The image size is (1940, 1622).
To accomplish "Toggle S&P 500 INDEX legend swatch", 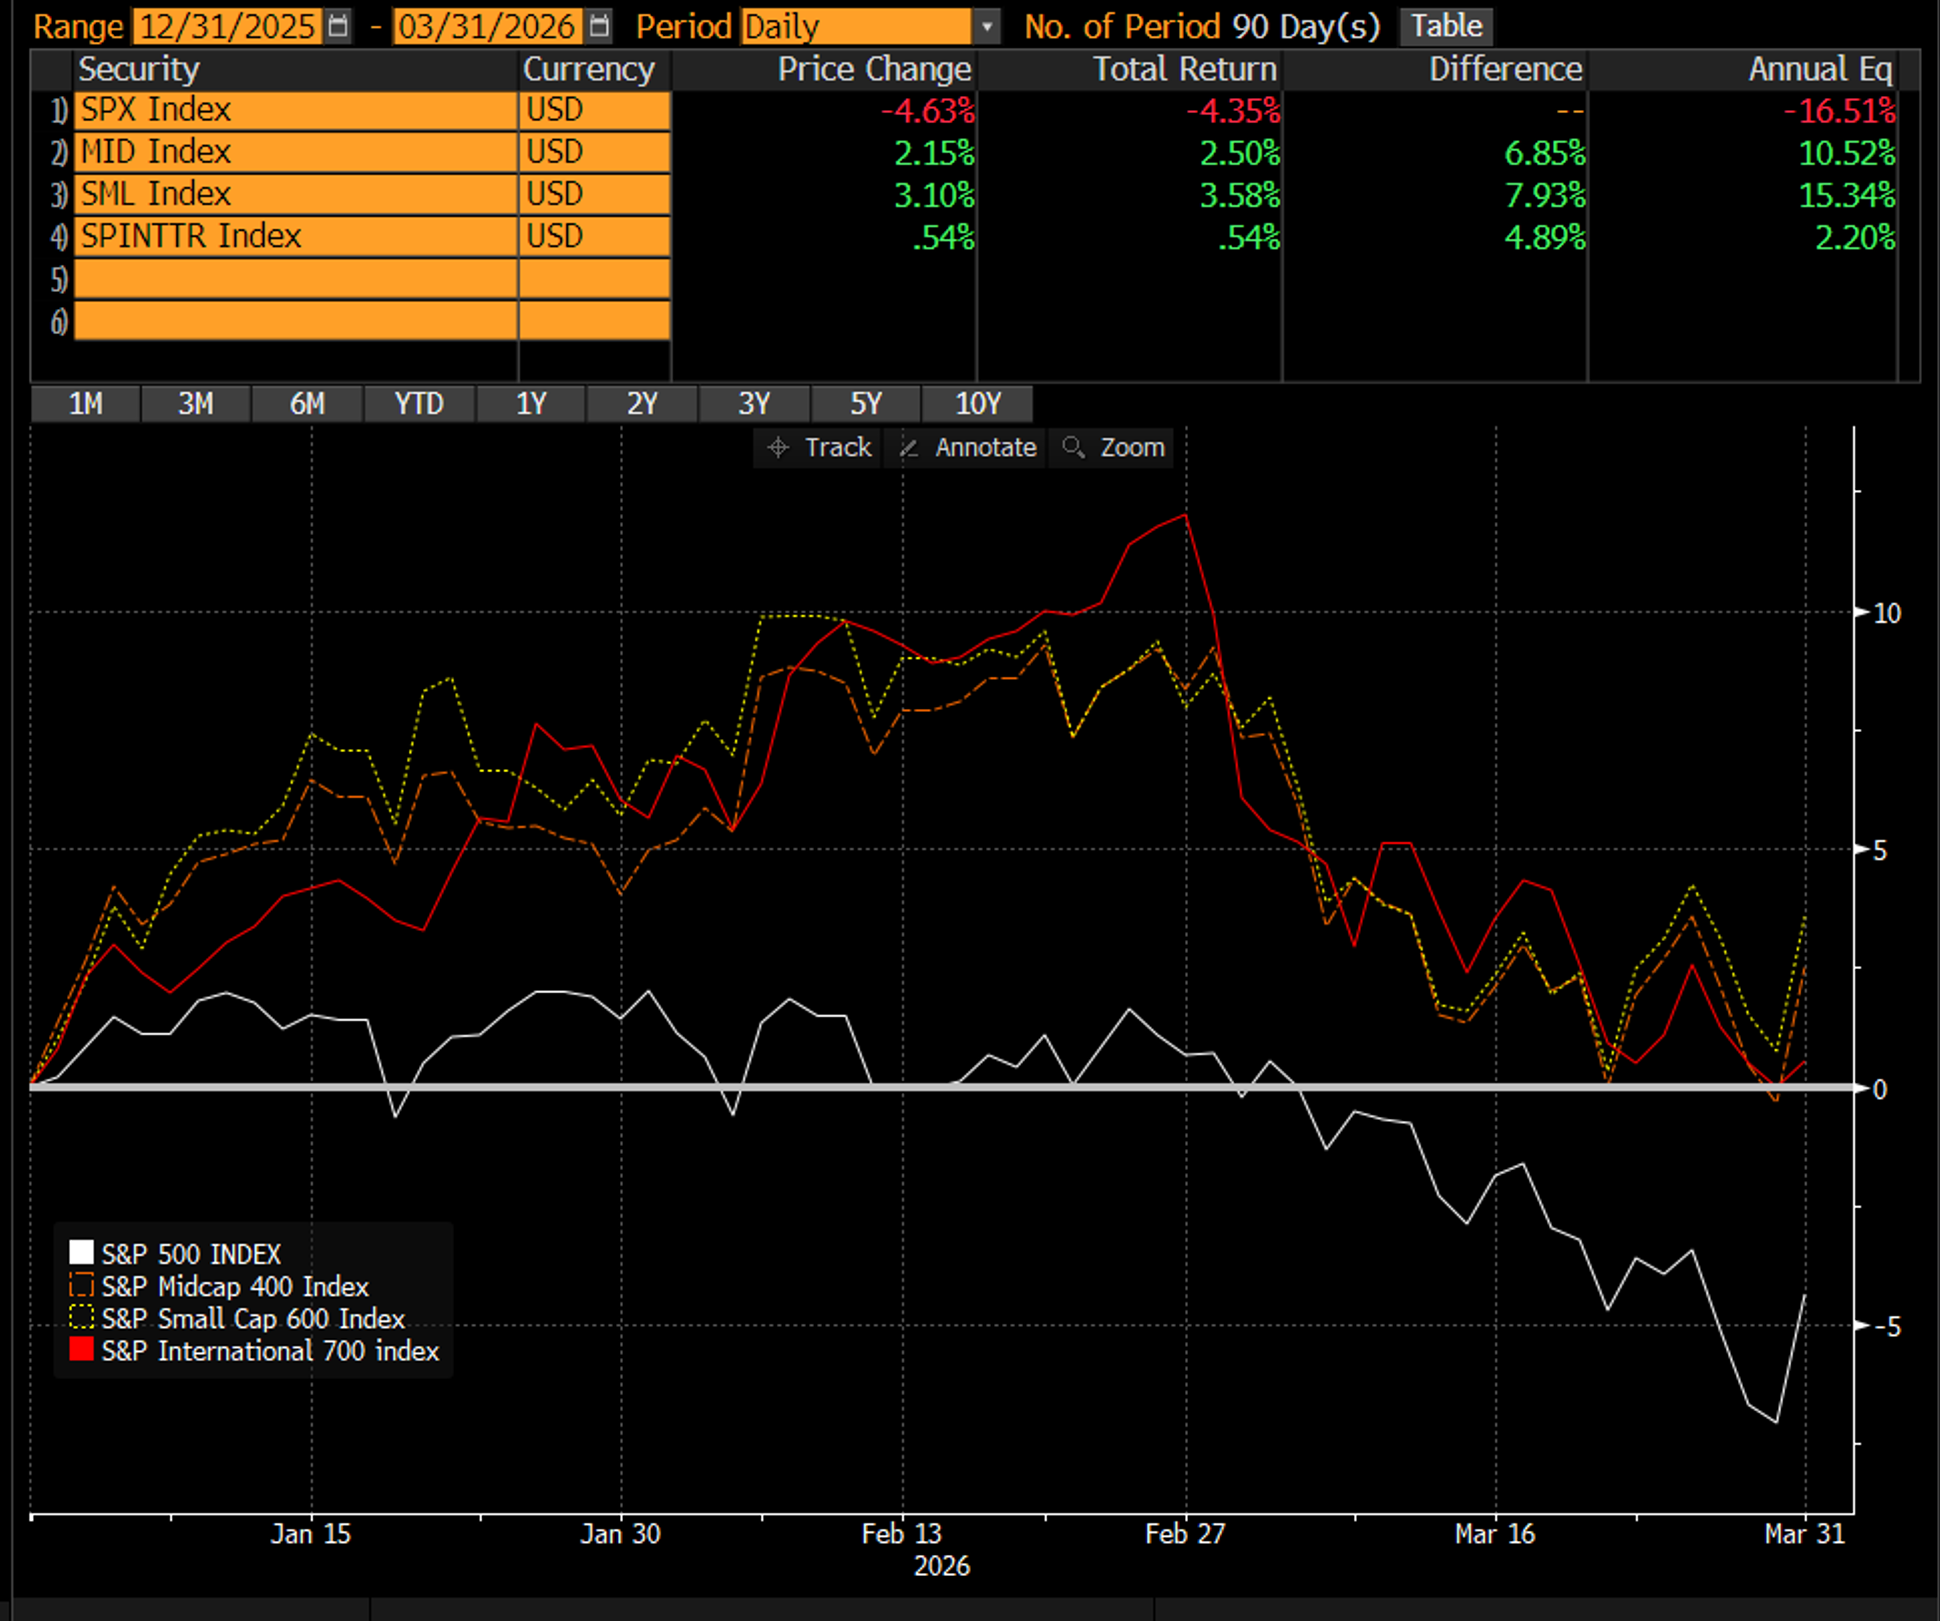I will (82, 1253).
